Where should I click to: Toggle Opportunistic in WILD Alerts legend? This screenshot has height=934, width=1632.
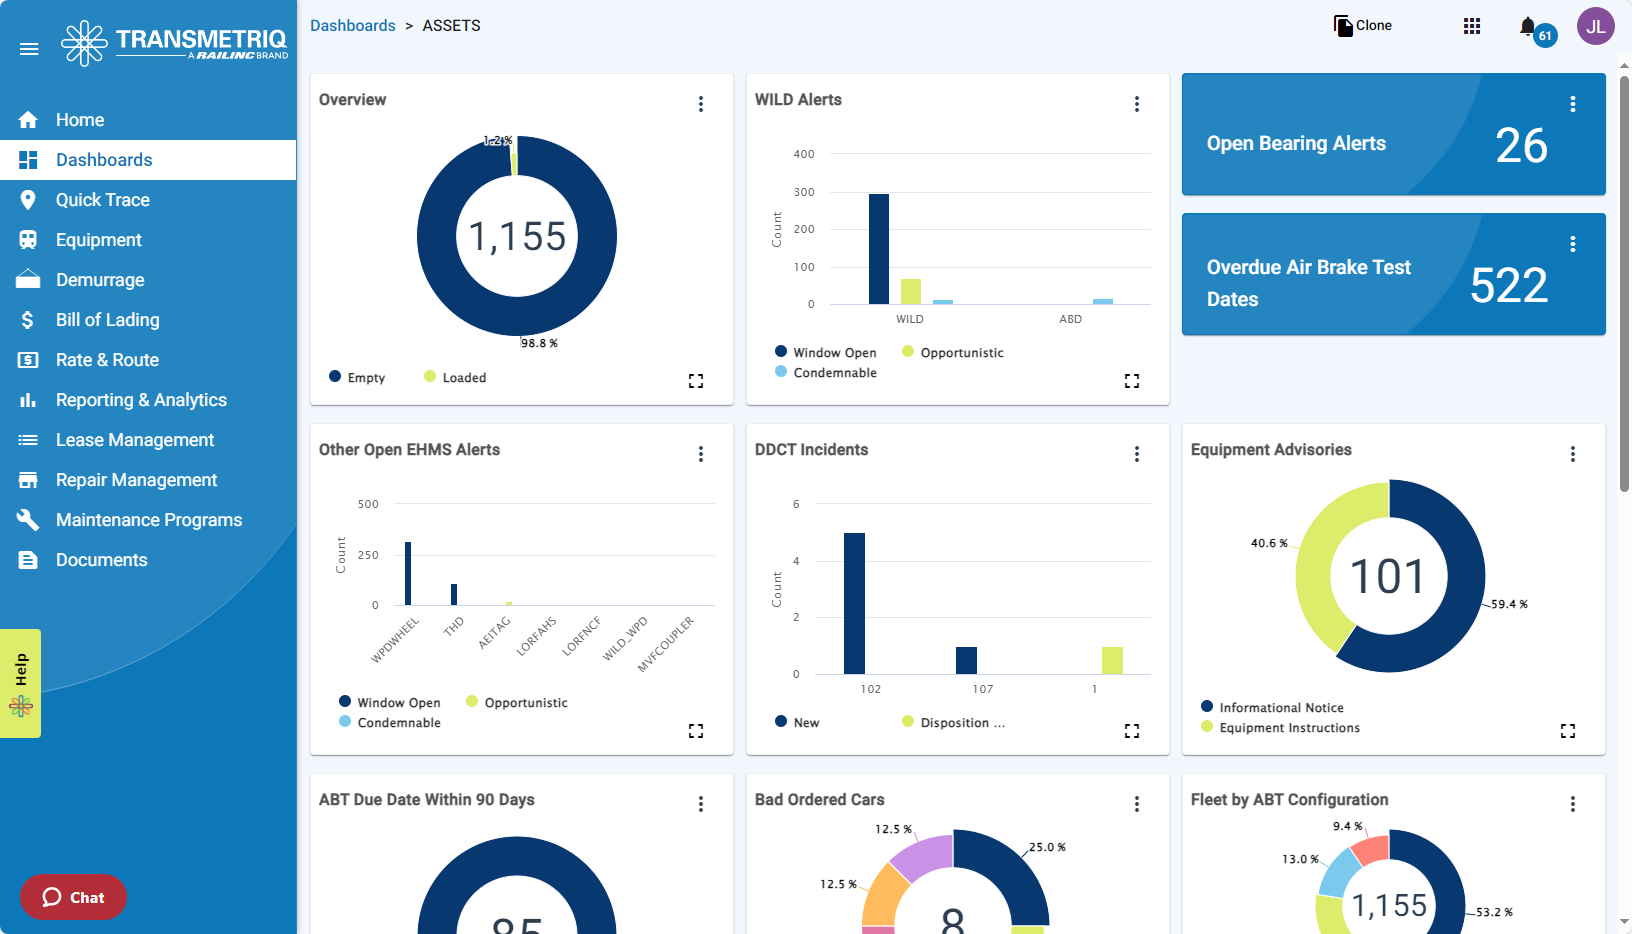(953, 352)
